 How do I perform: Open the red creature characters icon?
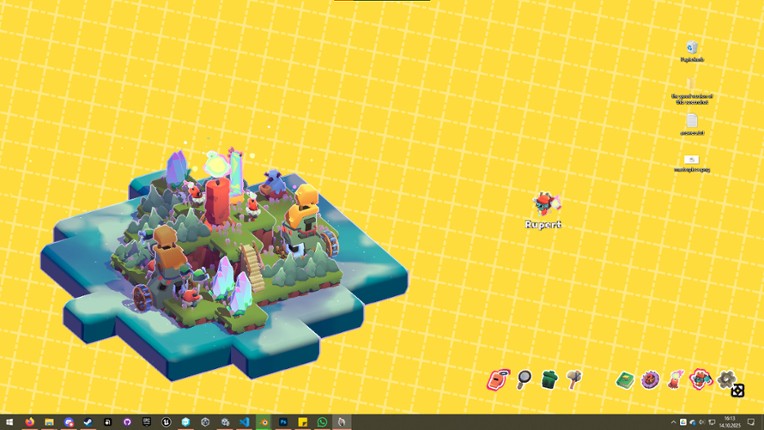pyautogui.click(x=701, y=379)
